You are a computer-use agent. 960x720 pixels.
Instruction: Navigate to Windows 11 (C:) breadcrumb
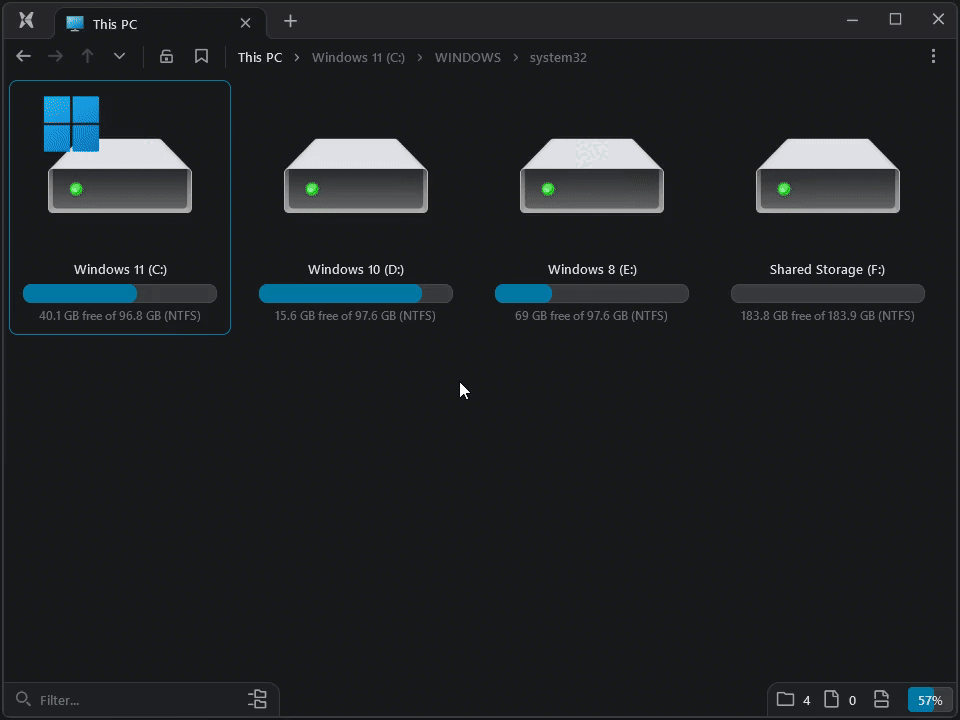pos(358,58)
